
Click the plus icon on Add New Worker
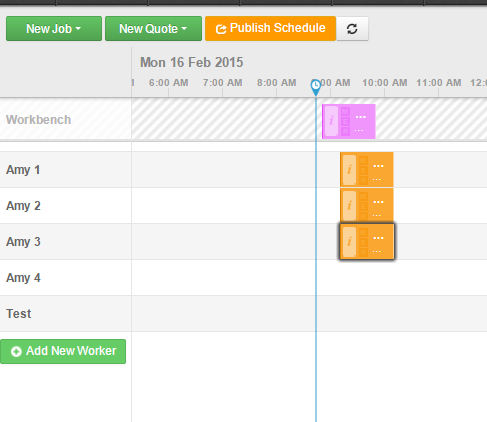click(16, 351)
